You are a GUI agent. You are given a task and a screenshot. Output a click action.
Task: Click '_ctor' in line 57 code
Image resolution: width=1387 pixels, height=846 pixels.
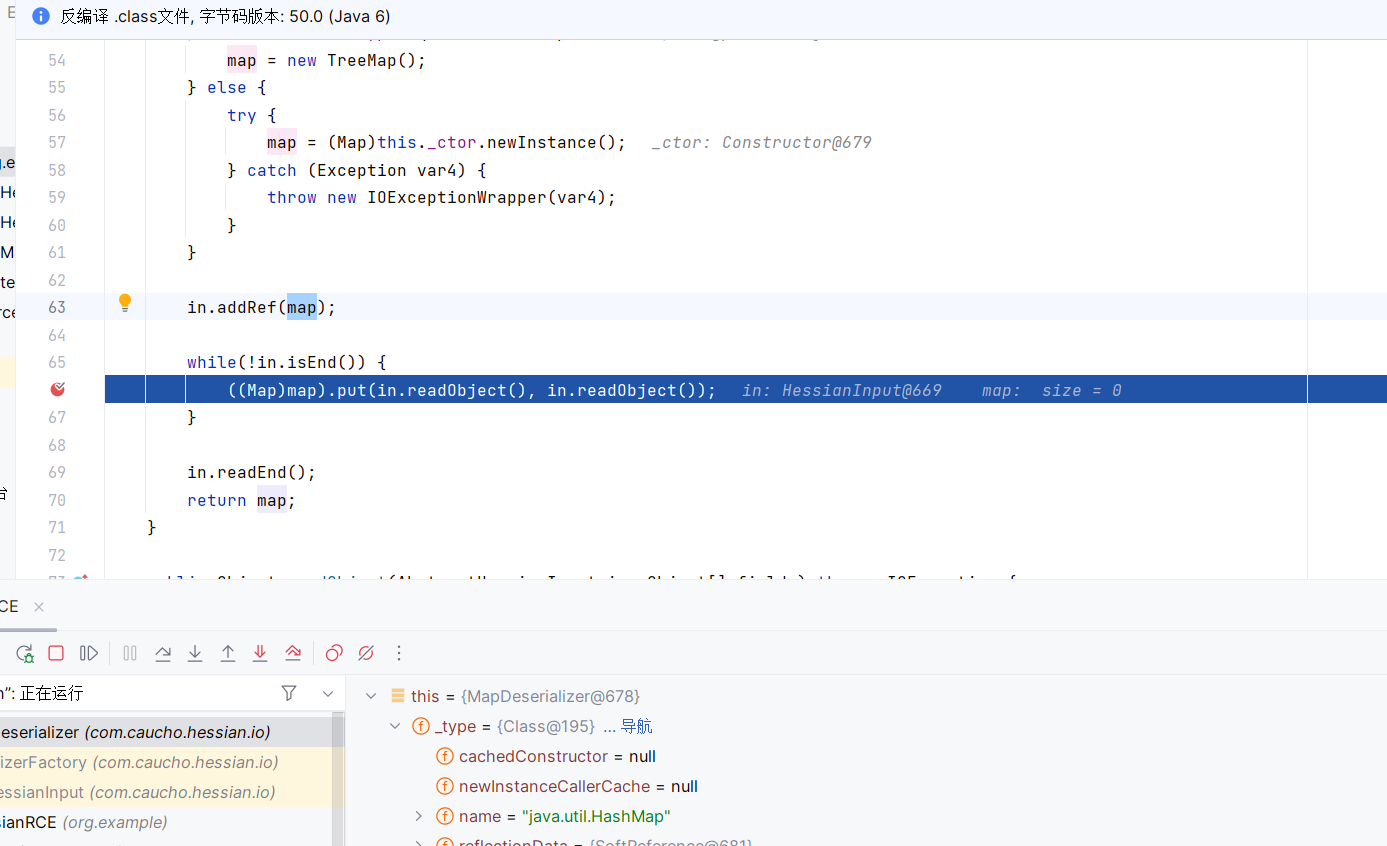point(452,142)
